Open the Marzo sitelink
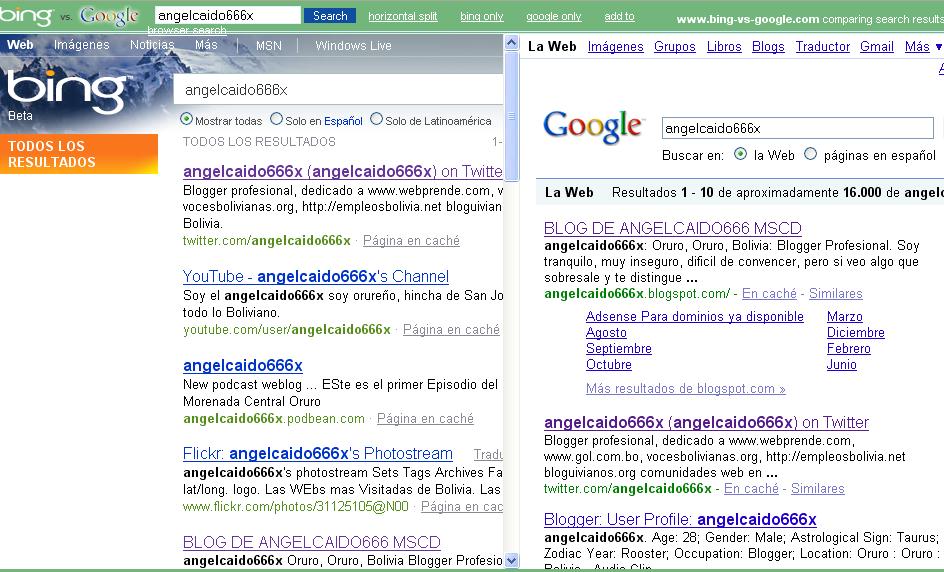Viewport: 944px width, 572px height. pos(845,316)
